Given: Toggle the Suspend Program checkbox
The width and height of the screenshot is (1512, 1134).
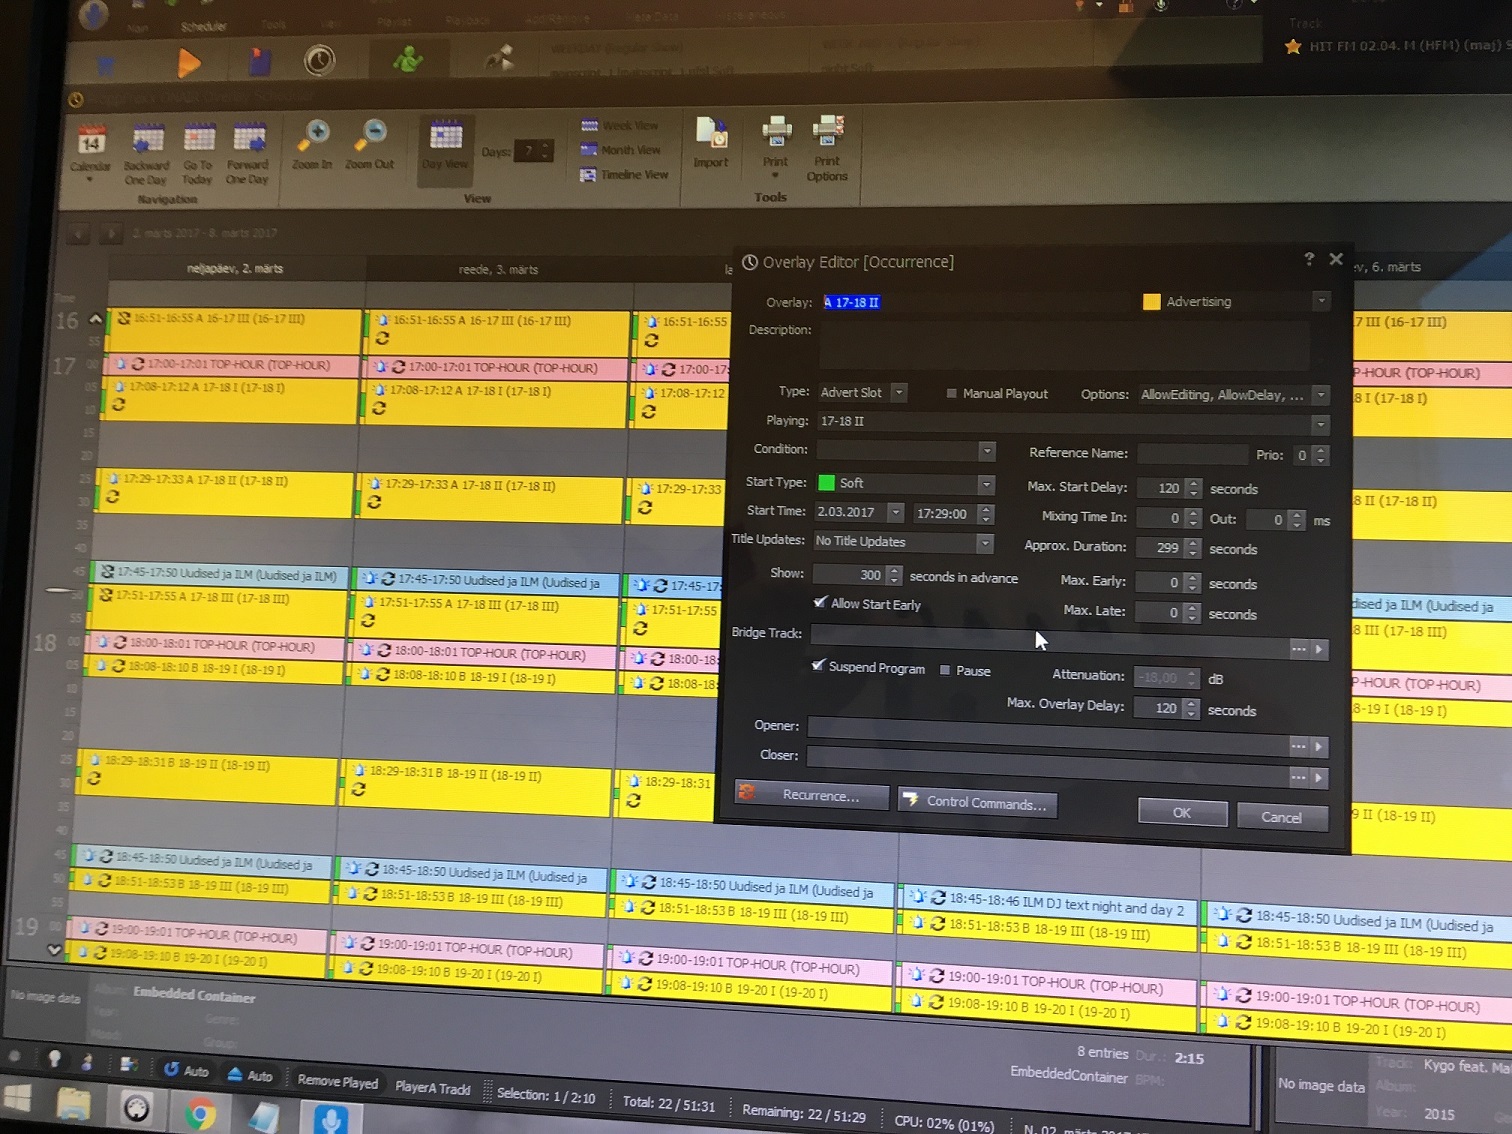Looking at the screenshot, I should tap(817, 666).
